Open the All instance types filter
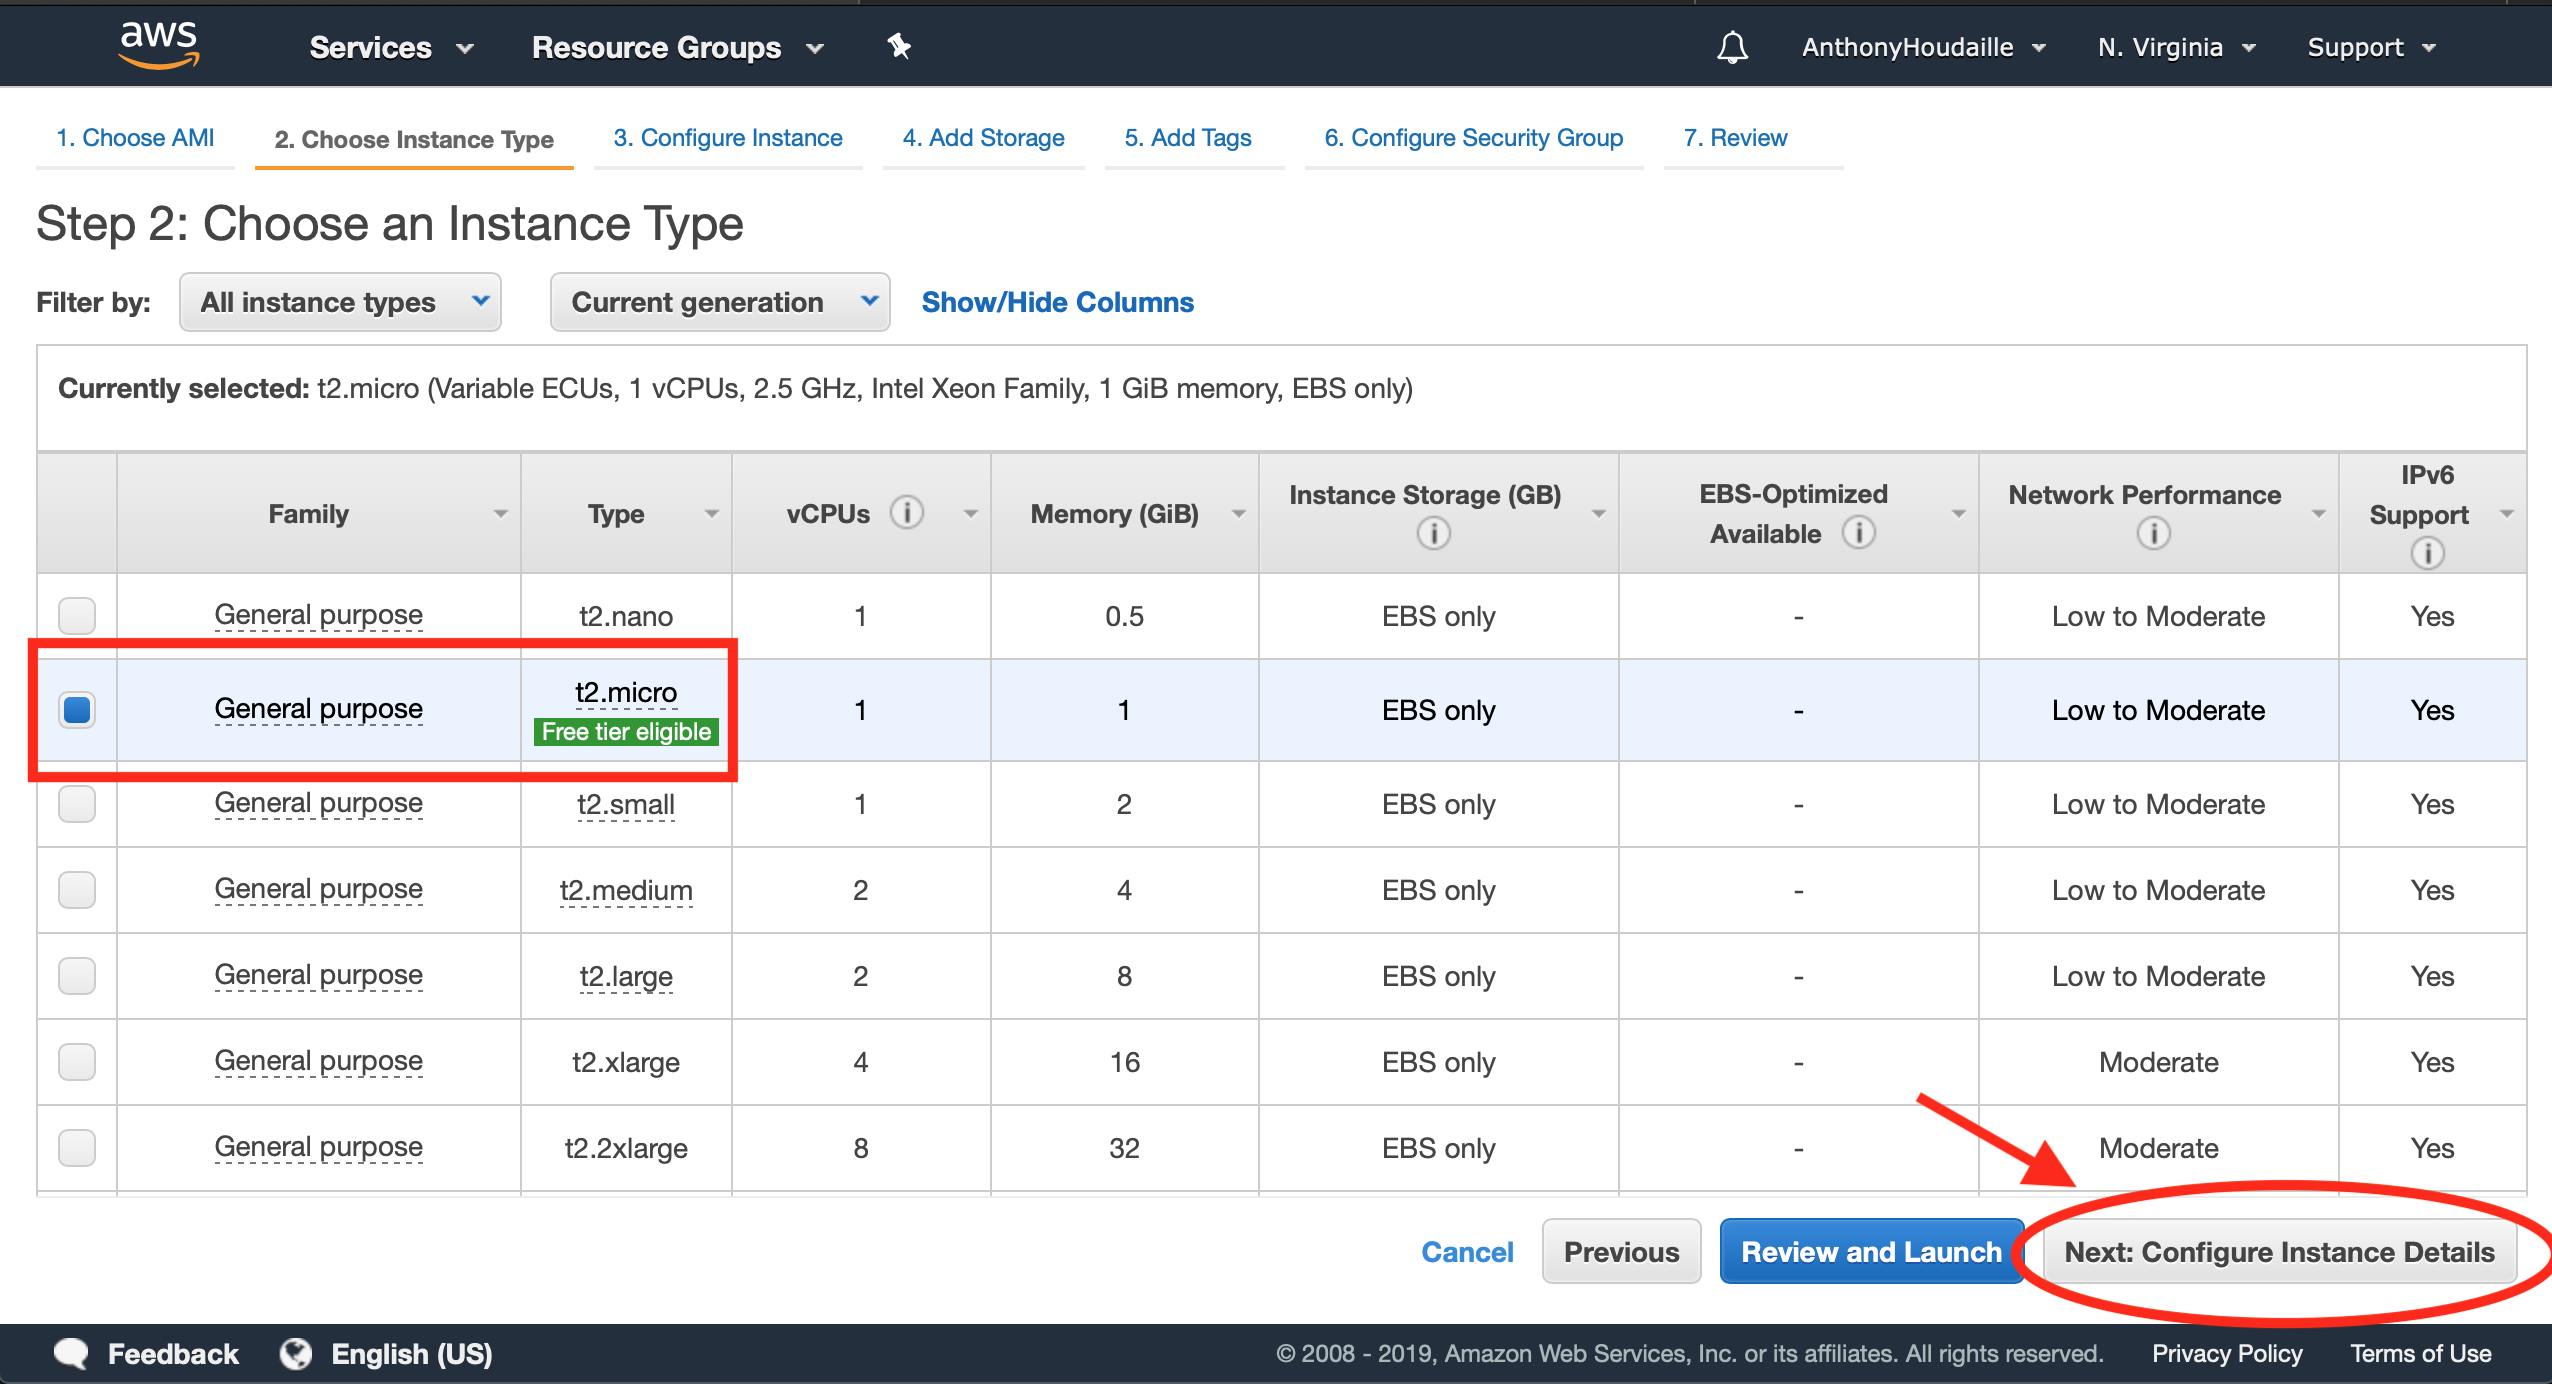2552x1384 pixels. [340, 302]
